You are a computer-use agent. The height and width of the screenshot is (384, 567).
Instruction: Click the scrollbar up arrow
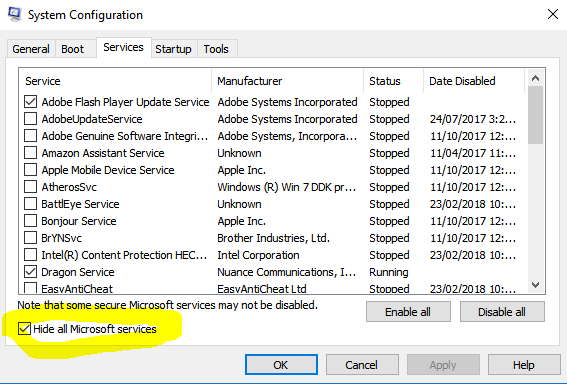click(536, 78)
